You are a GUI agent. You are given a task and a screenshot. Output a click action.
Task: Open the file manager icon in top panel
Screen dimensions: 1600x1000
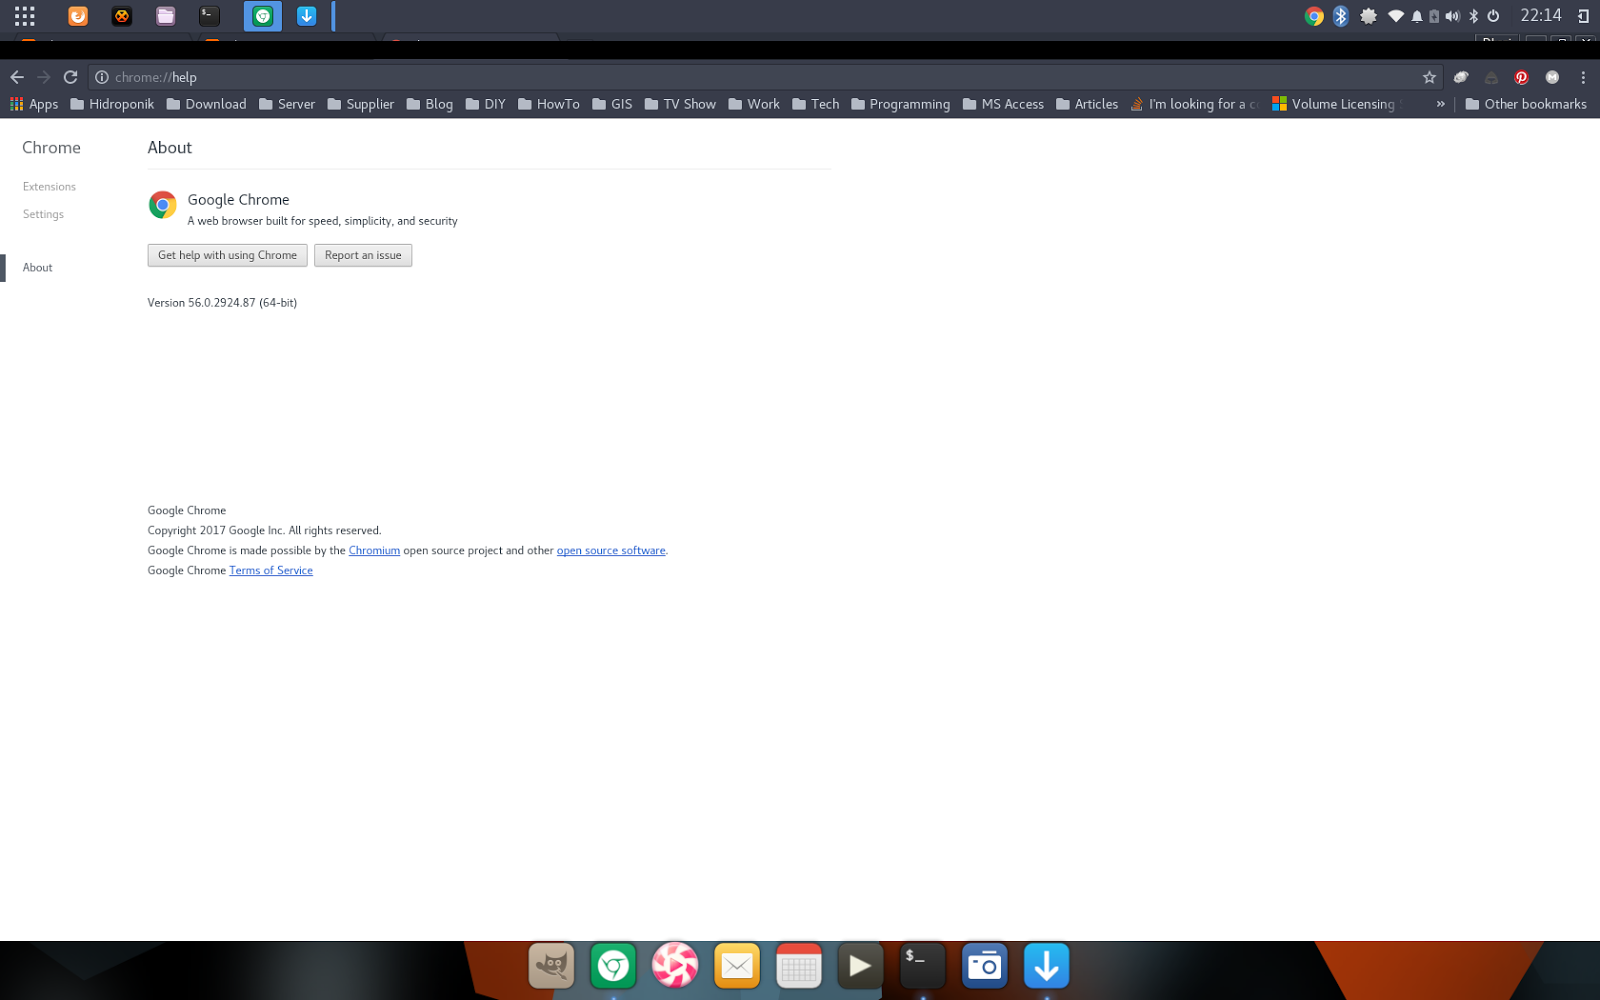pyautogui.click(x=166, y=16)
